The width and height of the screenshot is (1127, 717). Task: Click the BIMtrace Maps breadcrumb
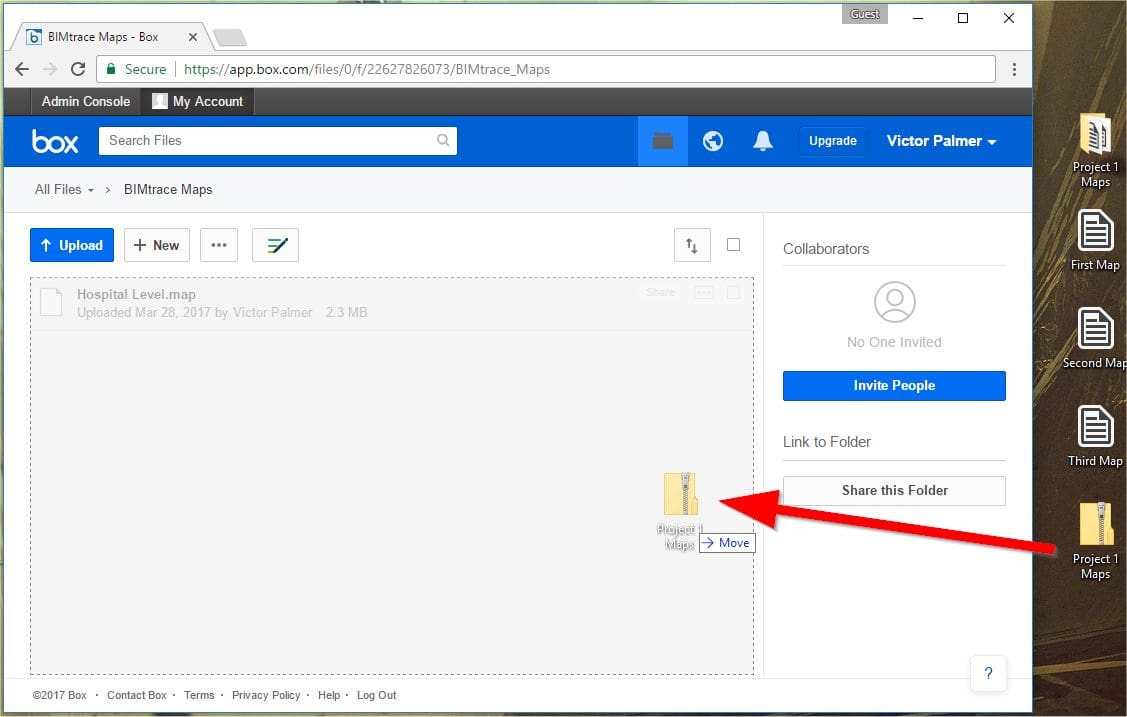pyautogui.click(x=167, y=190)
